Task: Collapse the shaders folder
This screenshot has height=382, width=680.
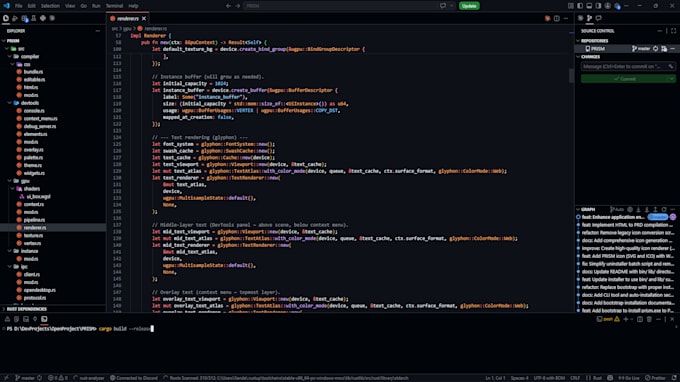Action: pyautogui.click(x=13, y=189)
